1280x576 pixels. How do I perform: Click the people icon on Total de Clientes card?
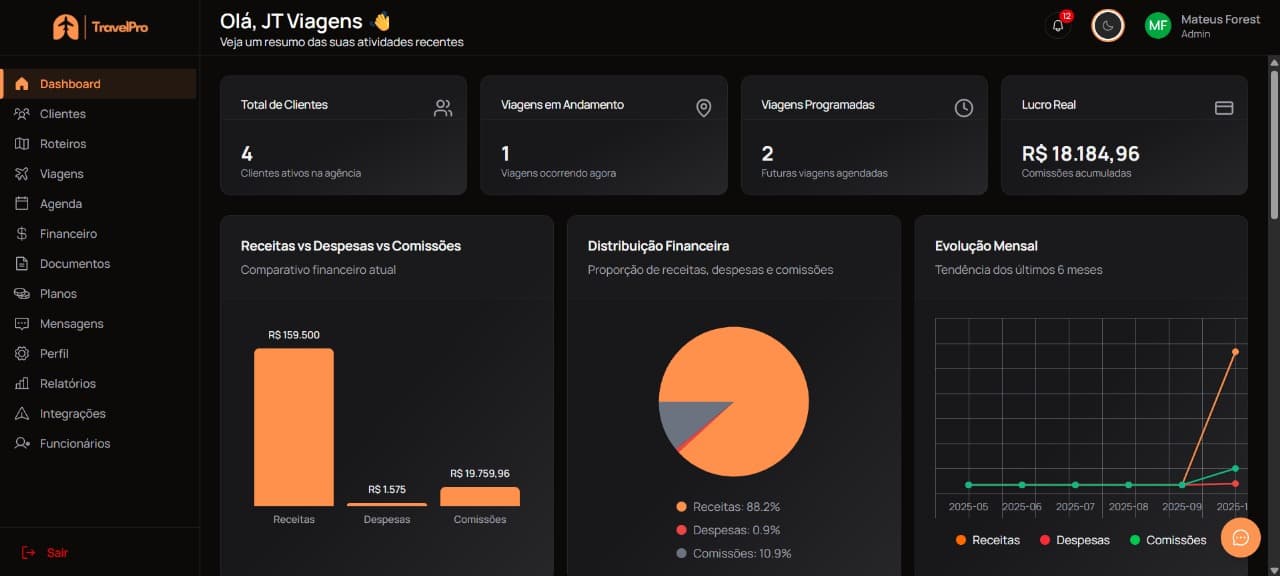pyautogui.click(x=443, y=107)
